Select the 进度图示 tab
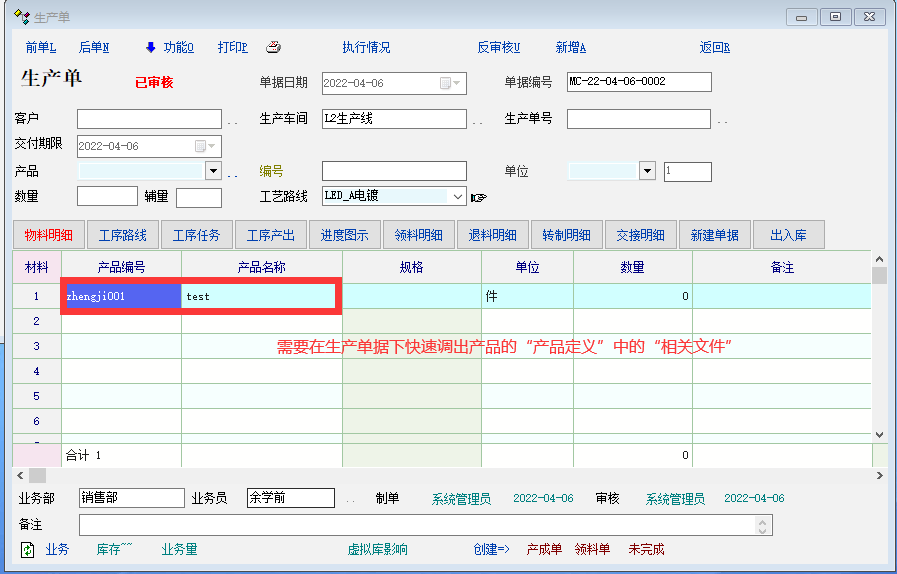This screenshot has height=574, width=897. click(345, 235)
